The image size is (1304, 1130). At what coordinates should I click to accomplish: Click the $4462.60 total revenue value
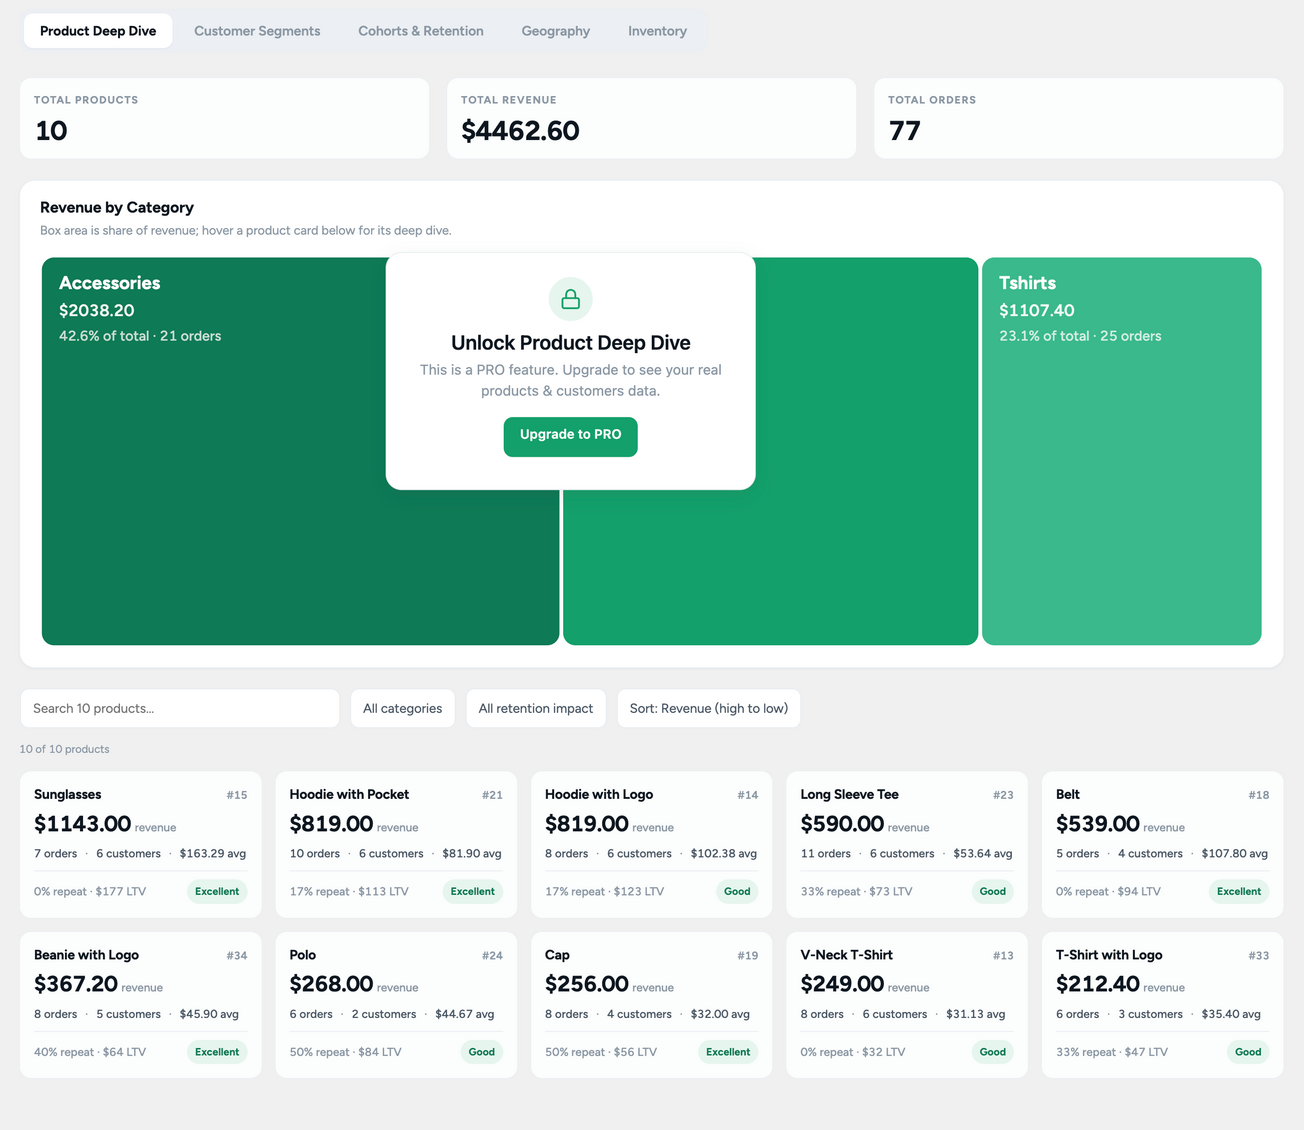(x=520, y=131)
